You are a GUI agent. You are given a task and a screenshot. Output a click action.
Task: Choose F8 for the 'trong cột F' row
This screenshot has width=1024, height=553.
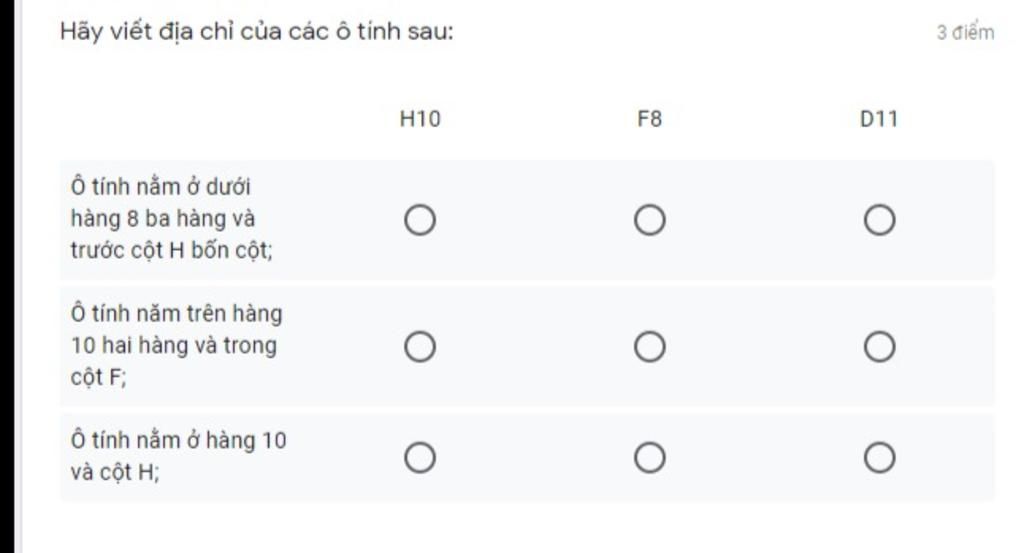pyautogui.click(x=649, y=347)
